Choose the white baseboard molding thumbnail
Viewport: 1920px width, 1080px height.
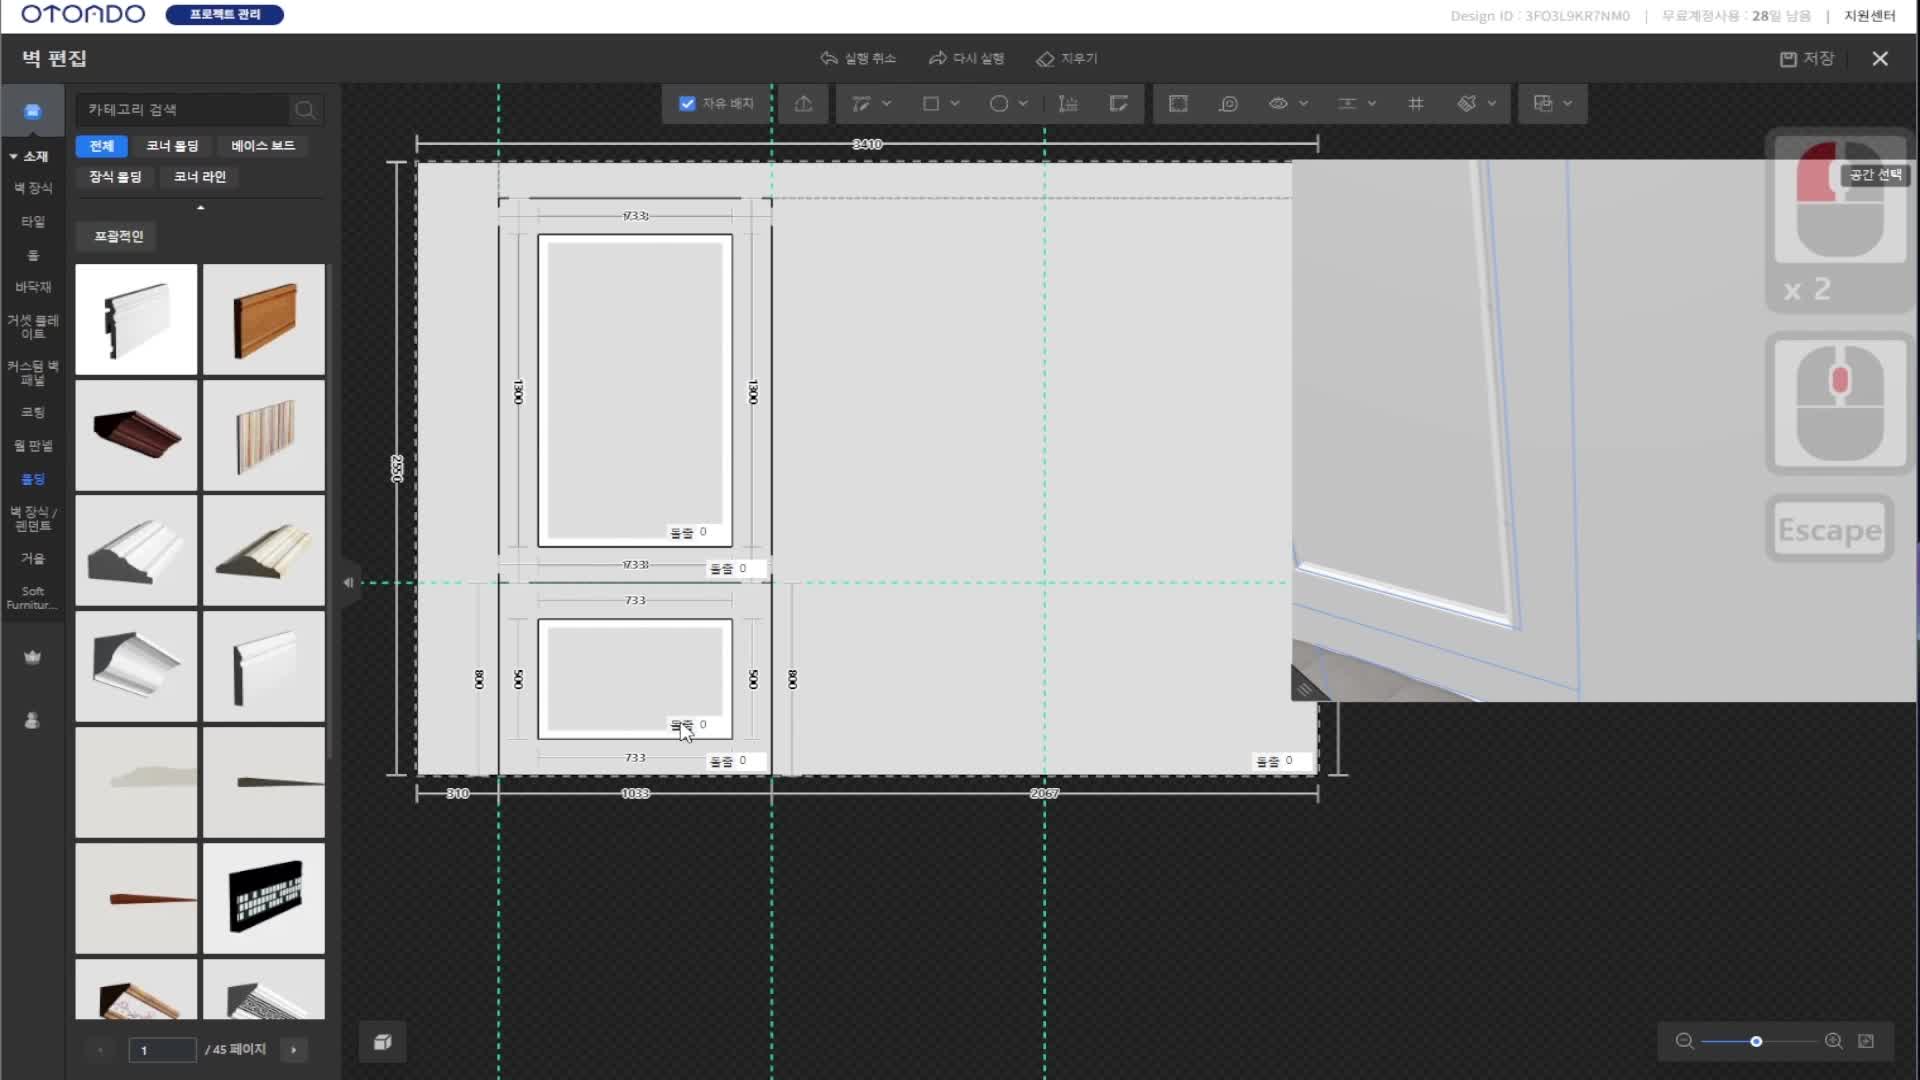(x=136, y=319)
